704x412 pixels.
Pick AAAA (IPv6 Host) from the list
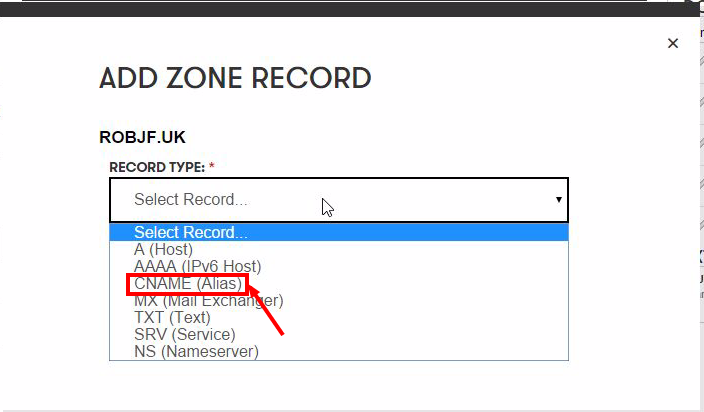coord(197,267)
